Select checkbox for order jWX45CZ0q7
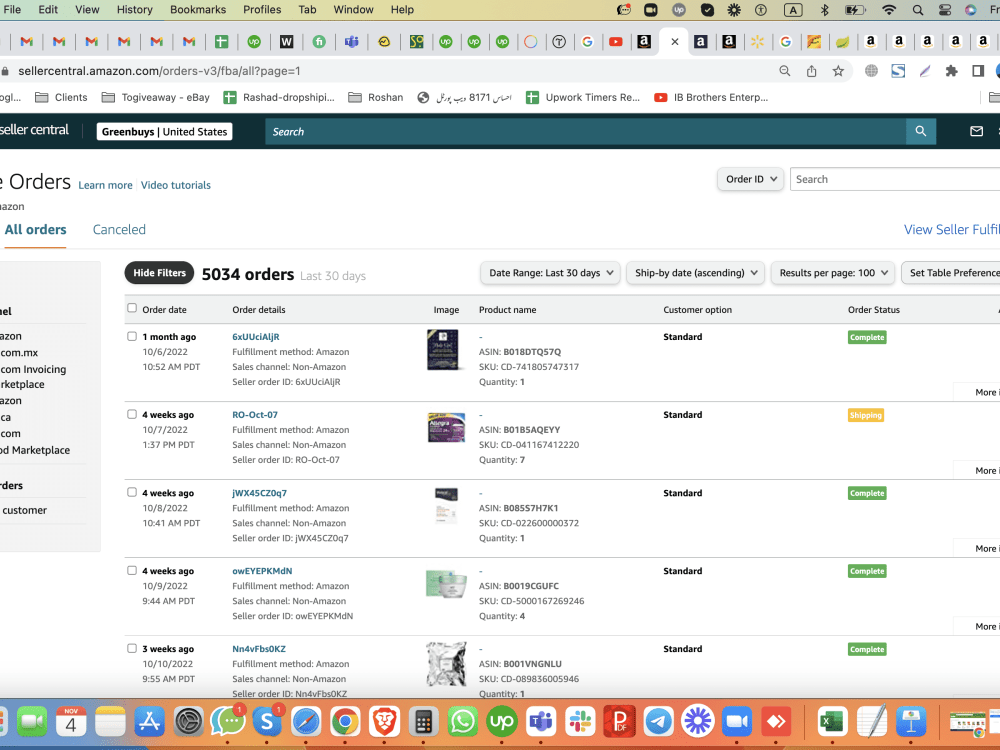 click(x=132, y=492)
